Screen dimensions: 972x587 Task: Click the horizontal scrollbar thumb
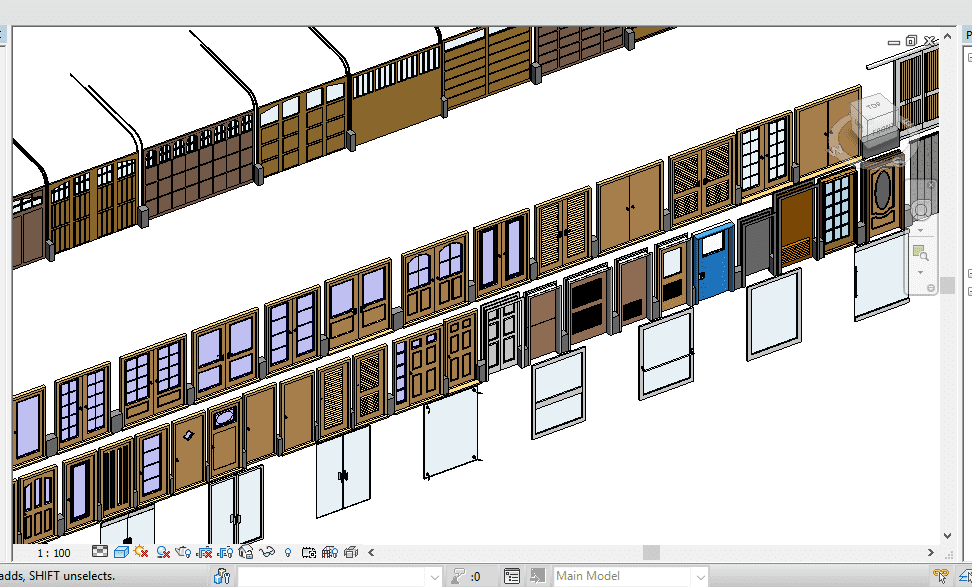click(651, 552)
